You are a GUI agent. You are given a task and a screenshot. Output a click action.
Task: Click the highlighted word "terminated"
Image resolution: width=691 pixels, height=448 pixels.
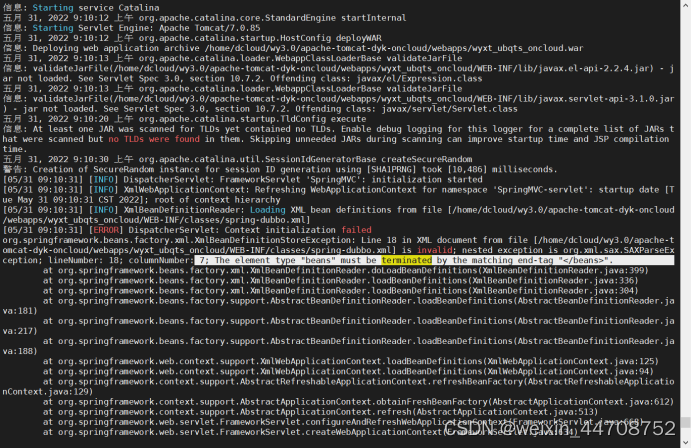point(407,260)
